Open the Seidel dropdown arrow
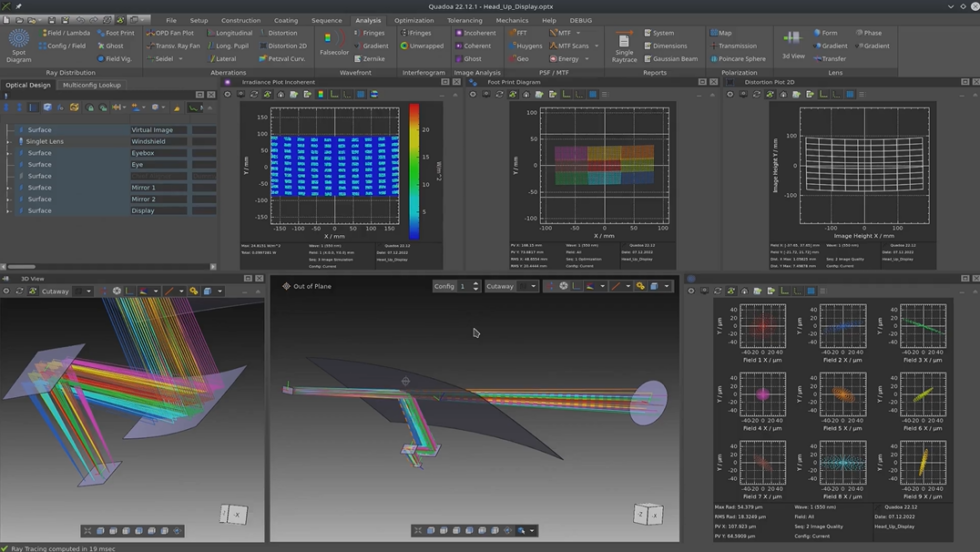Image resolution: width=980 pixels, height=552 pixels. [x=181, y=59]
